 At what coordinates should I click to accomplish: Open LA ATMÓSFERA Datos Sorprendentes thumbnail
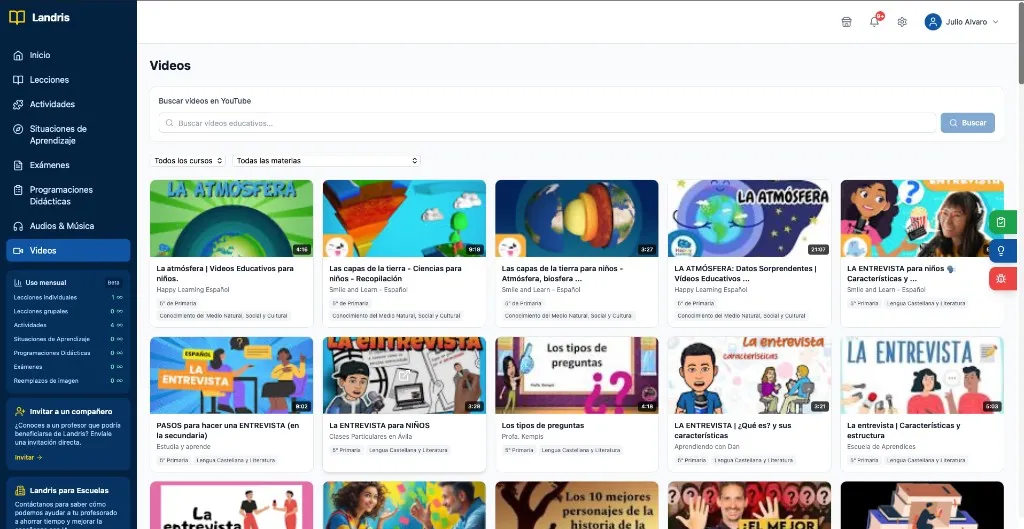click(x=749, y=218)
